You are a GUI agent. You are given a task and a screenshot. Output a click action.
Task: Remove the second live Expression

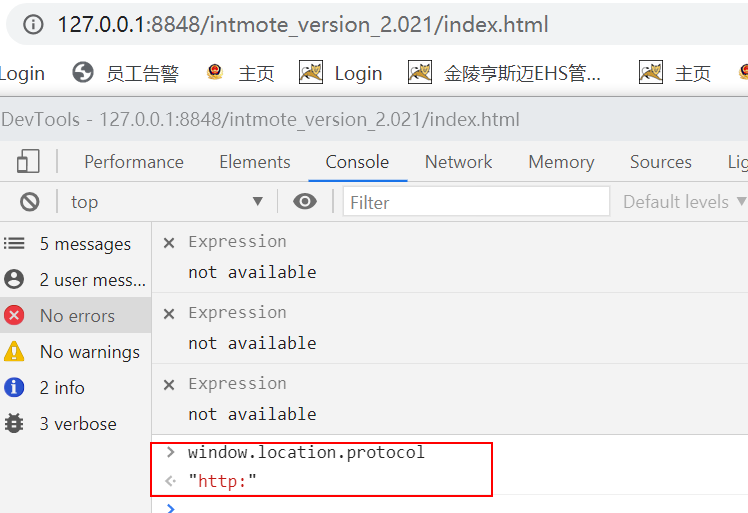pos(169,314)
